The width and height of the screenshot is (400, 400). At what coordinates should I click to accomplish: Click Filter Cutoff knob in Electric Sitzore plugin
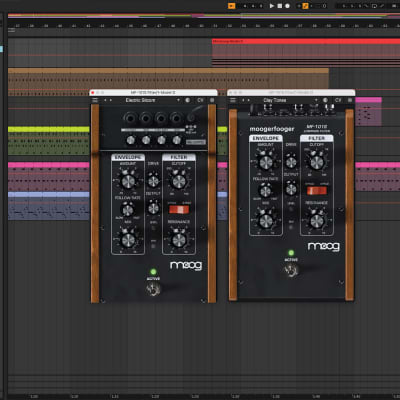179,182
